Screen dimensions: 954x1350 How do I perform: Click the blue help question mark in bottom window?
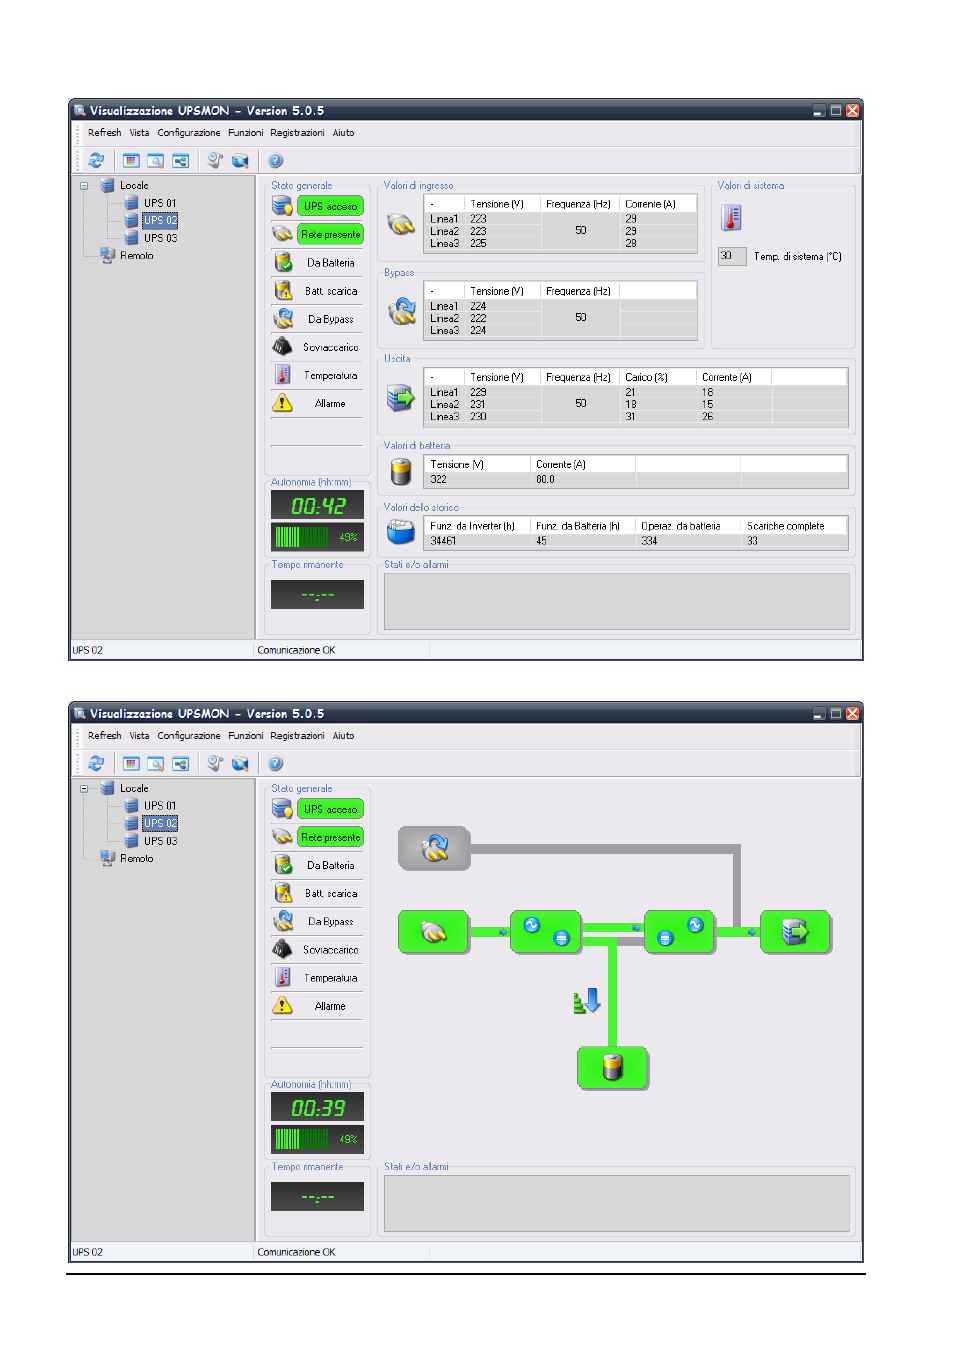point(276,763)
